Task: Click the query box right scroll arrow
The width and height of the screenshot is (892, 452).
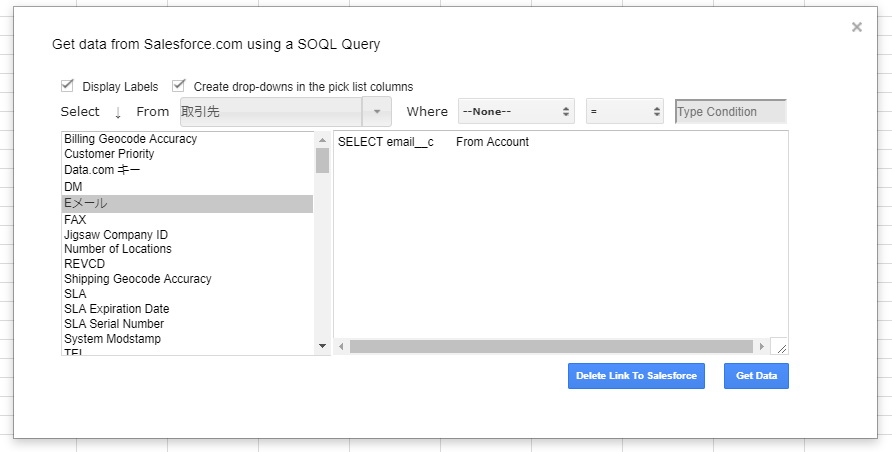Action: click(761, 346)
